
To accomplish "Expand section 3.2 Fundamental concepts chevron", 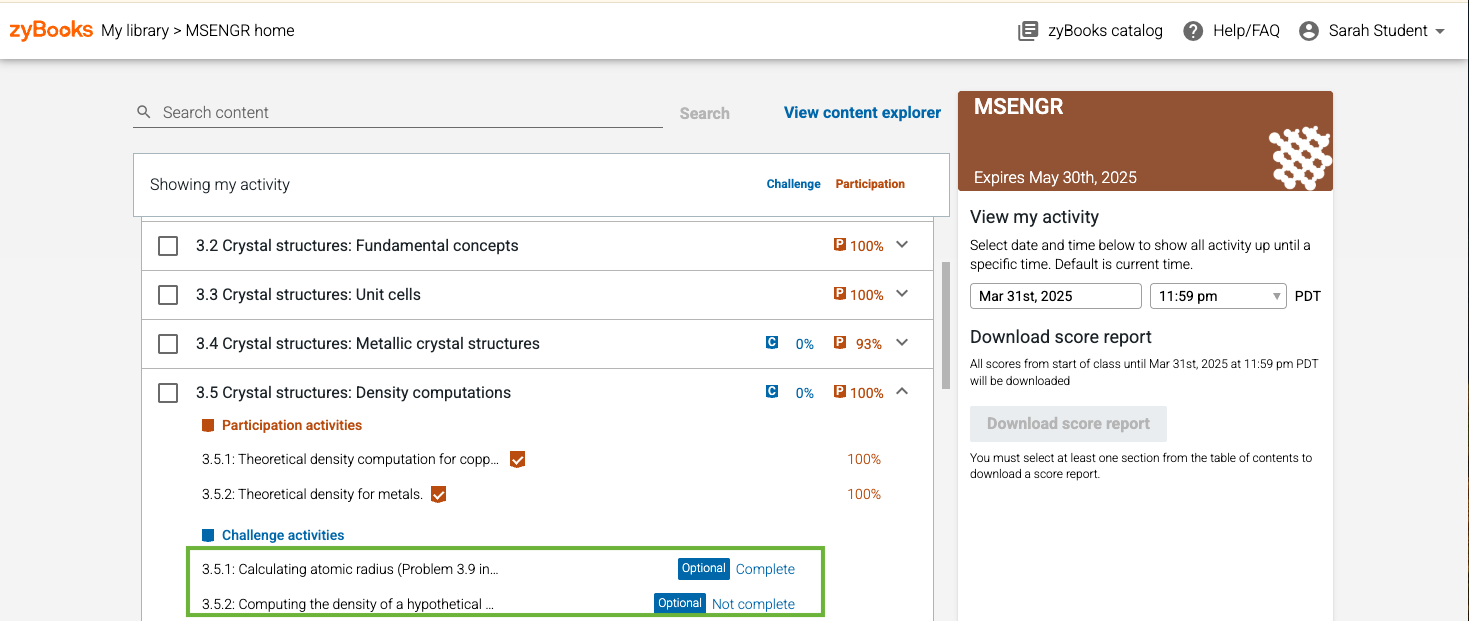I will tap(902, 244).
